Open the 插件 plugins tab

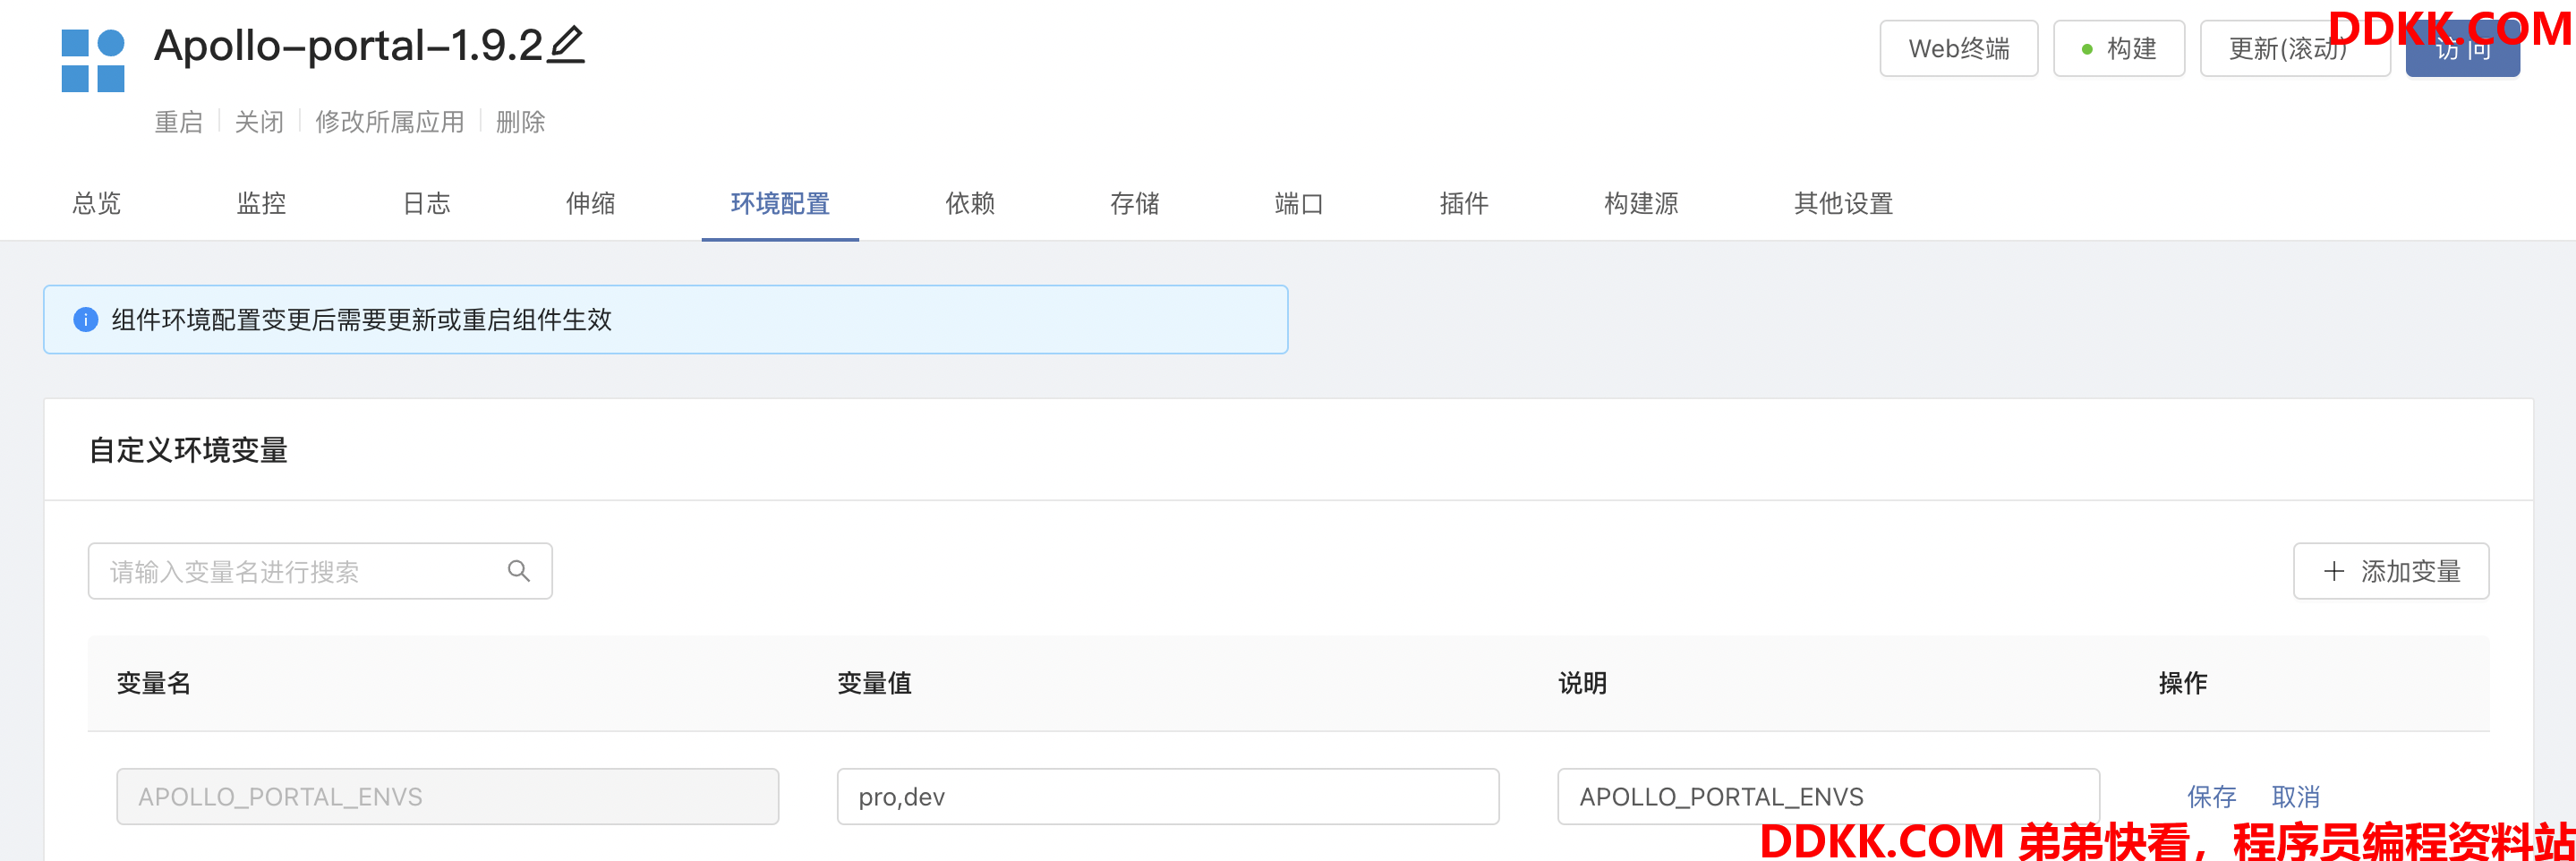click(x=1464, y=203)
